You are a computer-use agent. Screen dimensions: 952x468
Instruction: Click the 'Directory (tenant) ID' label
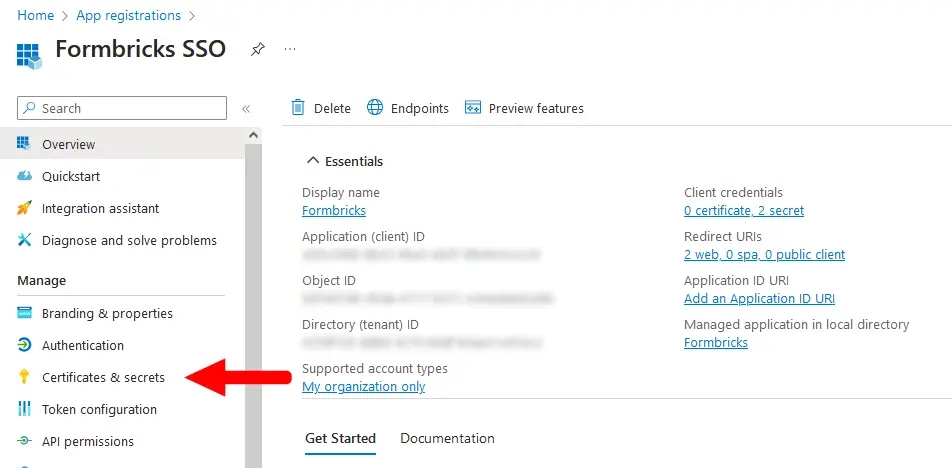click(360, 325)
